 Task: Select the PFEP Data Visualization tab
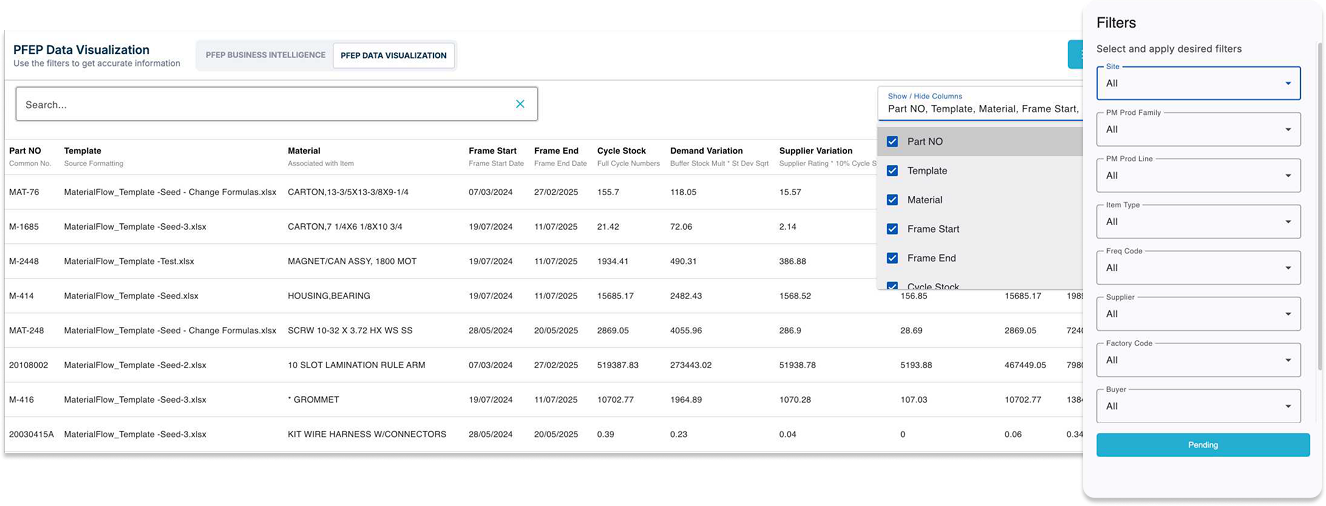393,55
